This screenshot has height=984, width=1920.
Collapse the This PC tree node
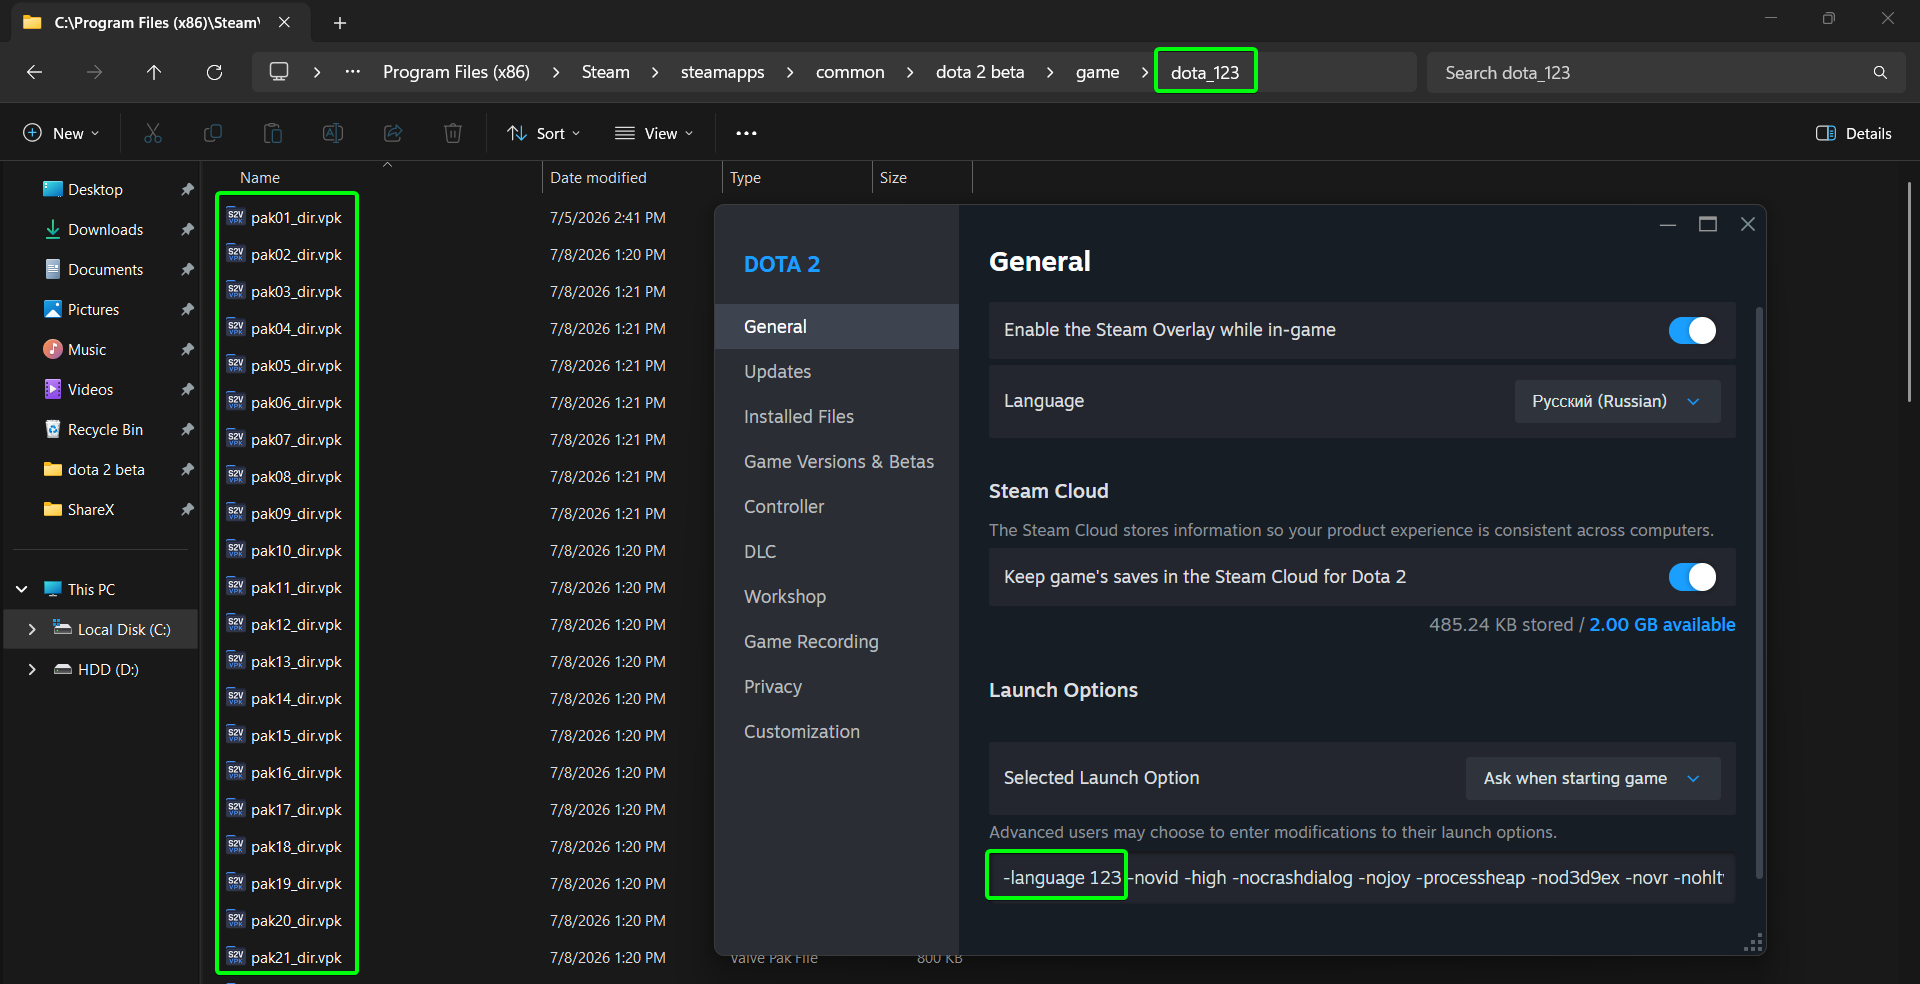22,589
